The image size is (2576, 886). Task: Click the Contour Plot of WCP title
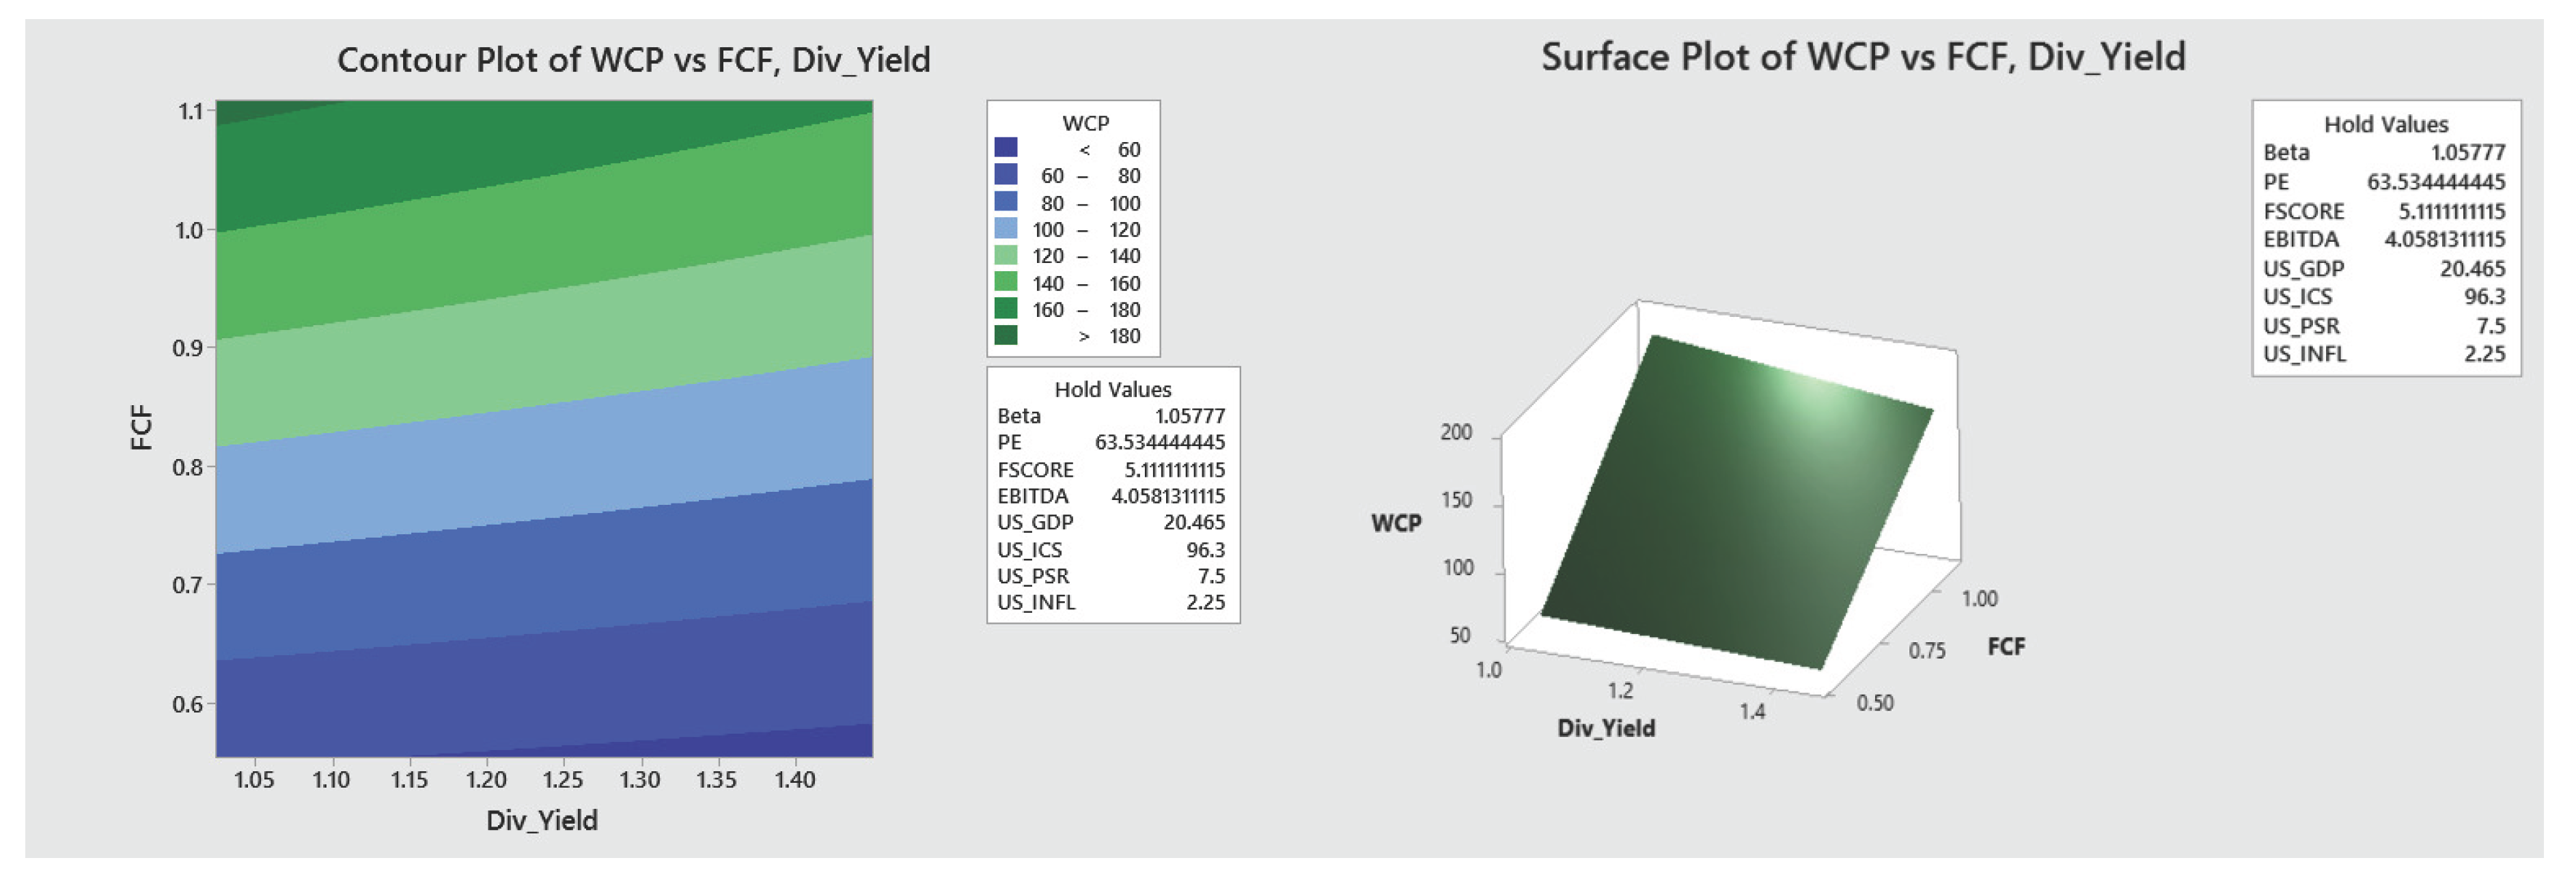coord(633,60)
